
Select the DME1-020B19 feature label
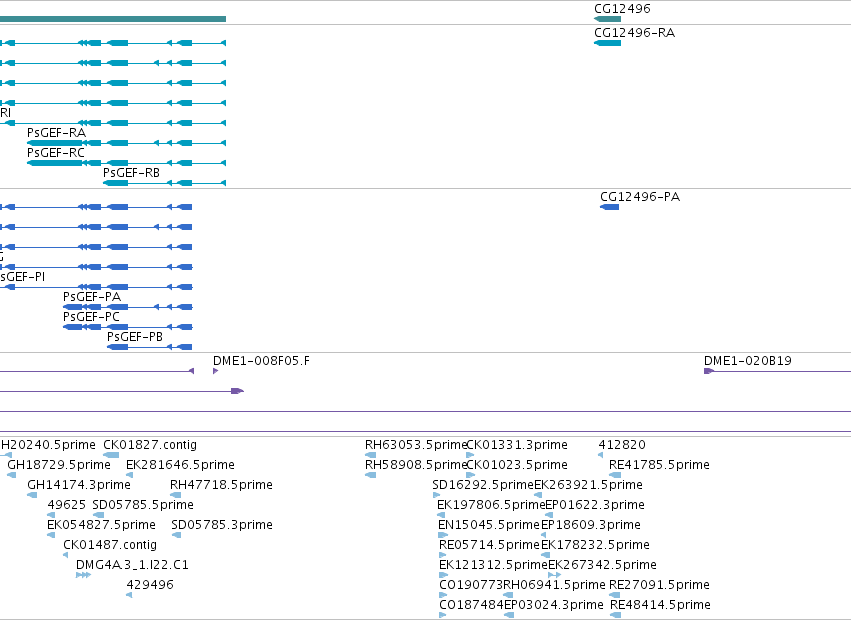(747, 360)
